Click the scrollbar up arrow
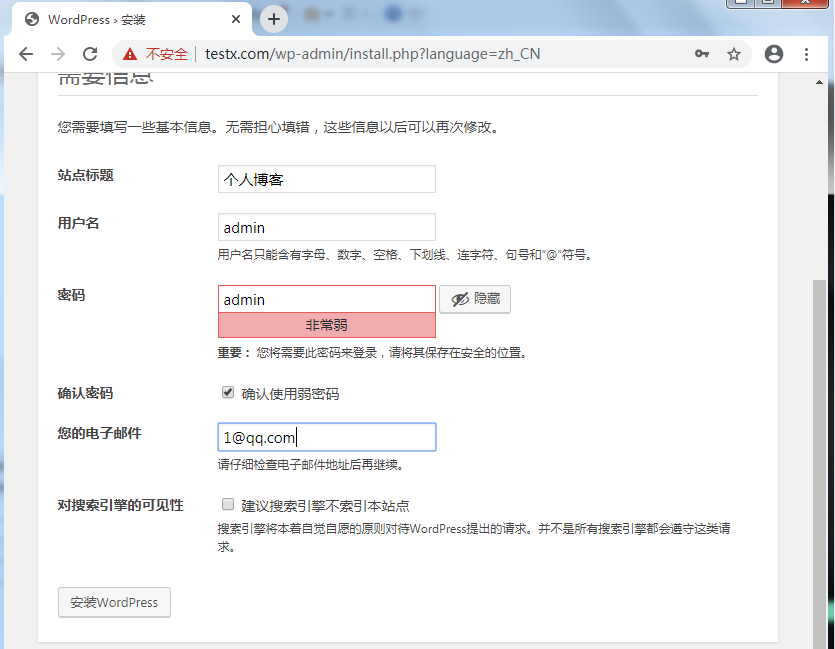The height and width of the screenshot is (649, 835). point(819,83)
